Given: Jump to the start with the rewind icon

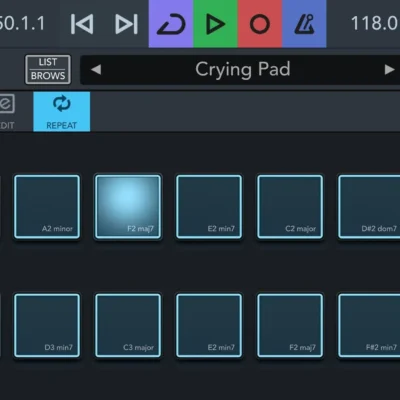Looking at the screenshot, I should tap(82, 24).
